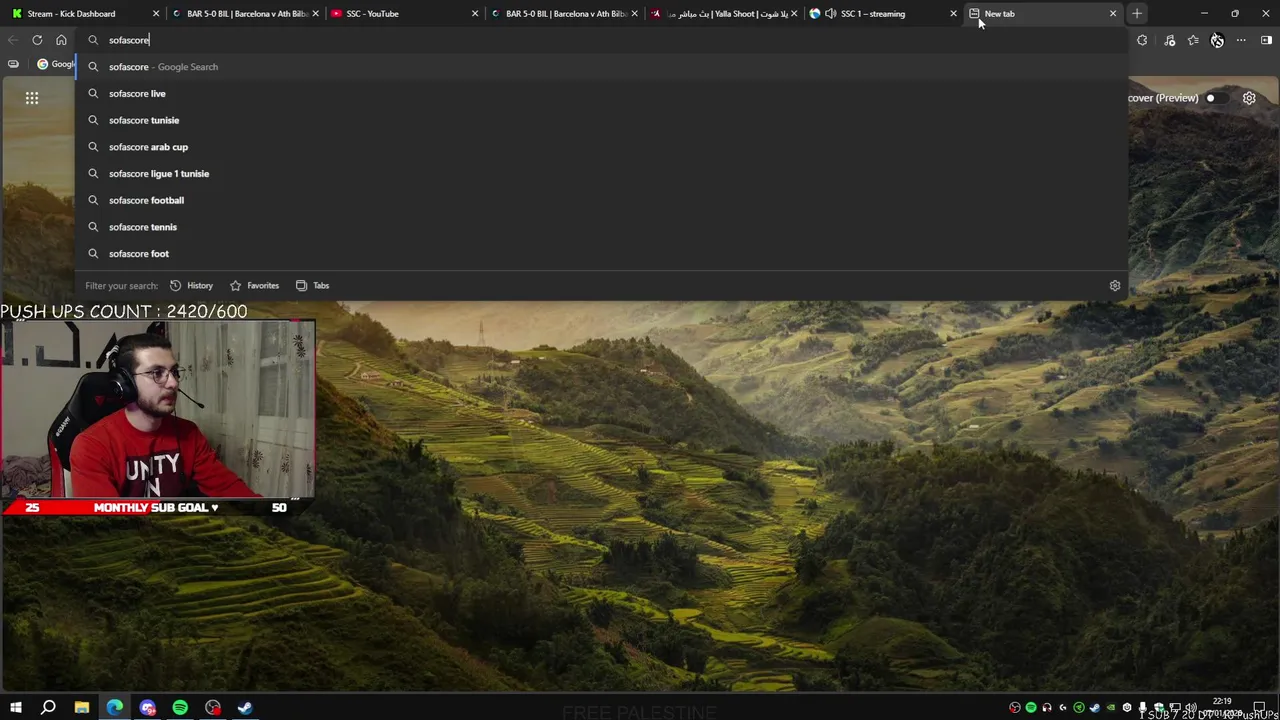Go to home page icon
Screen dimensions: 1280x720
61,40
